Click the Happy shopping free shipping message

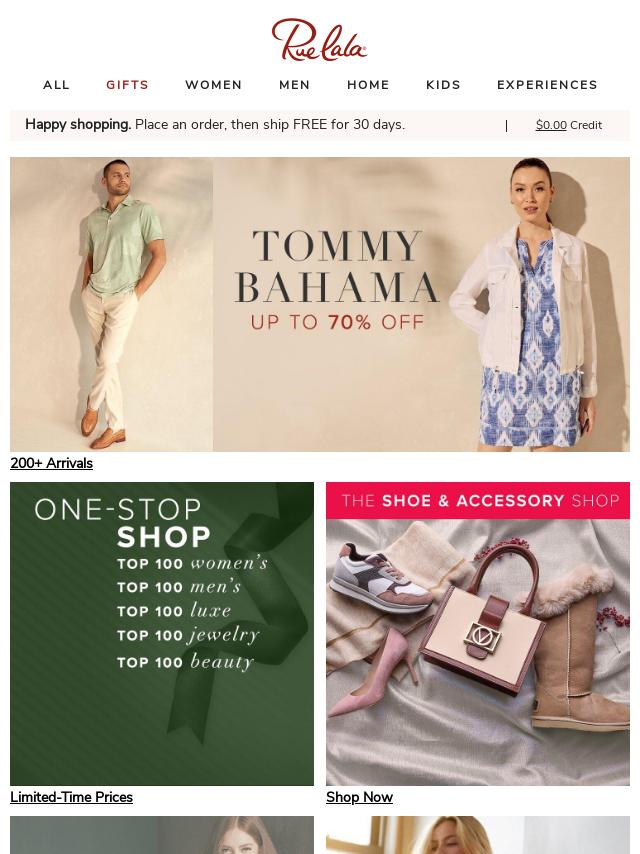[215, 125]
